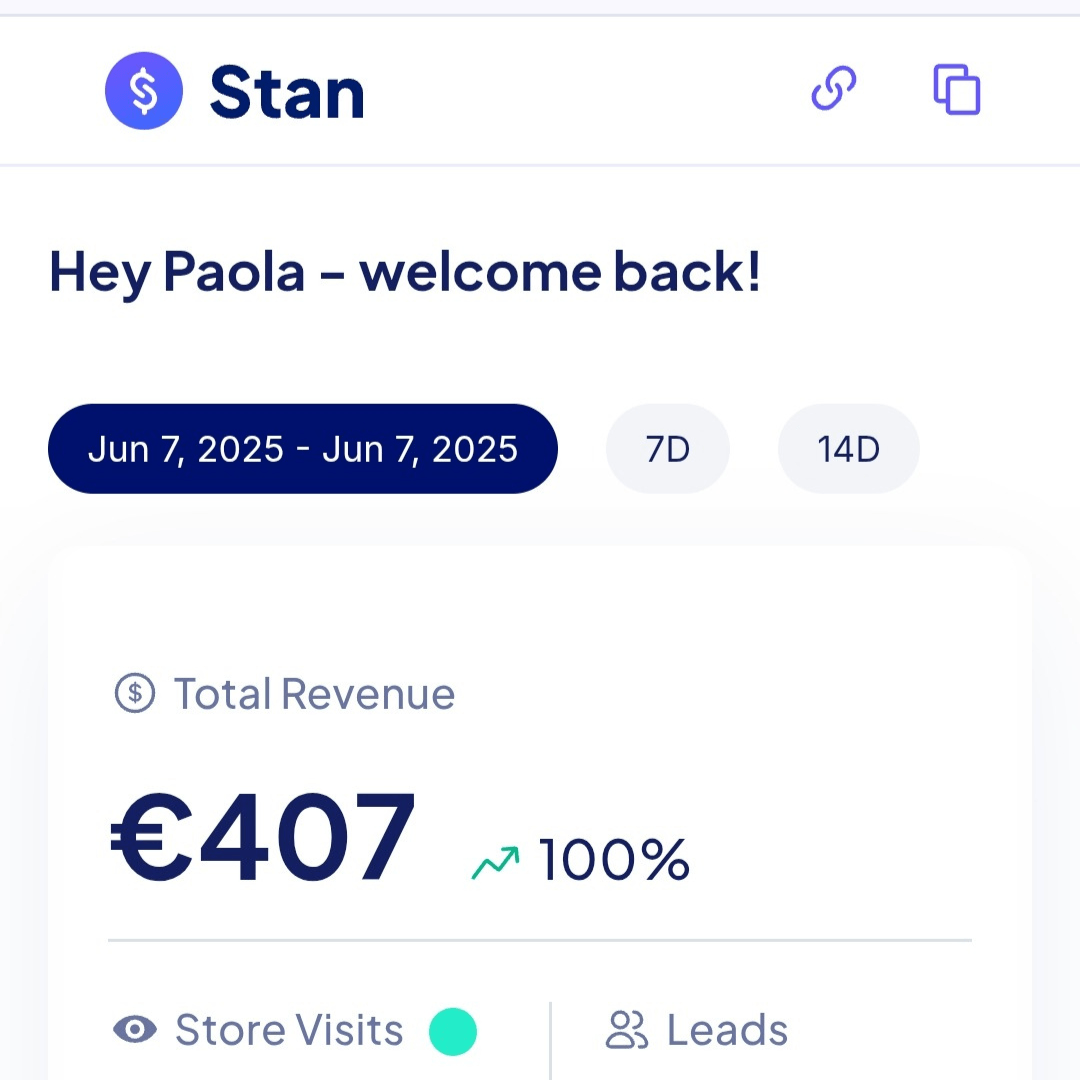Viewport: 1080px width, 1080px height.
Task: Select the 7D time range
Action: [x=668, y=449]
